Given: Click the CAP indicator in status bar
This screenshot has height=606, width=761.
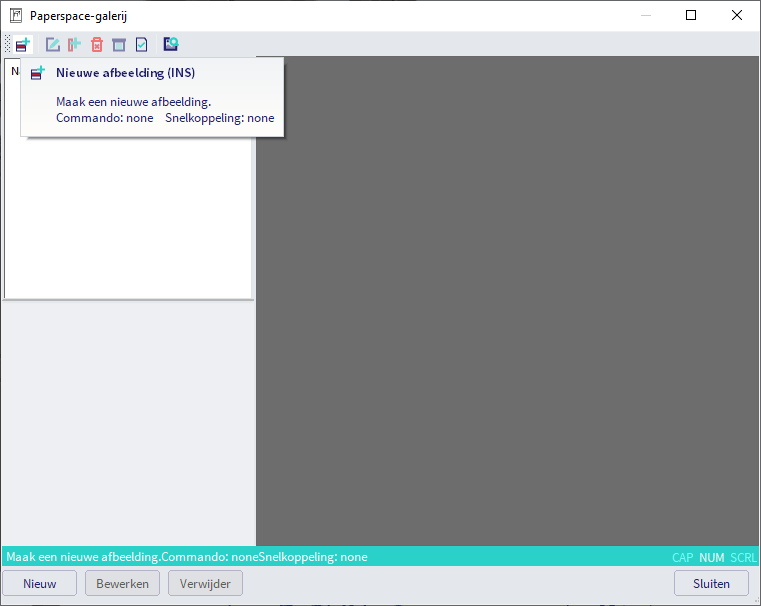Looking at the screenshot, I should [682, 557].
